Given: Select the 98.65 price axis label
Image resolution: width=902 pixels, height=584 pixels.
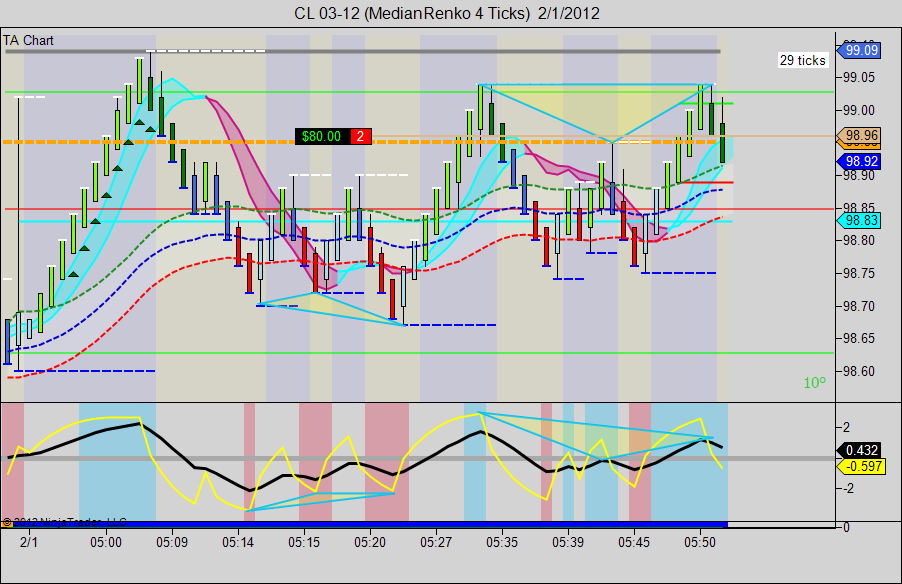Looking at the screenshot, I should pyautogui.click(x=858, y=338).
